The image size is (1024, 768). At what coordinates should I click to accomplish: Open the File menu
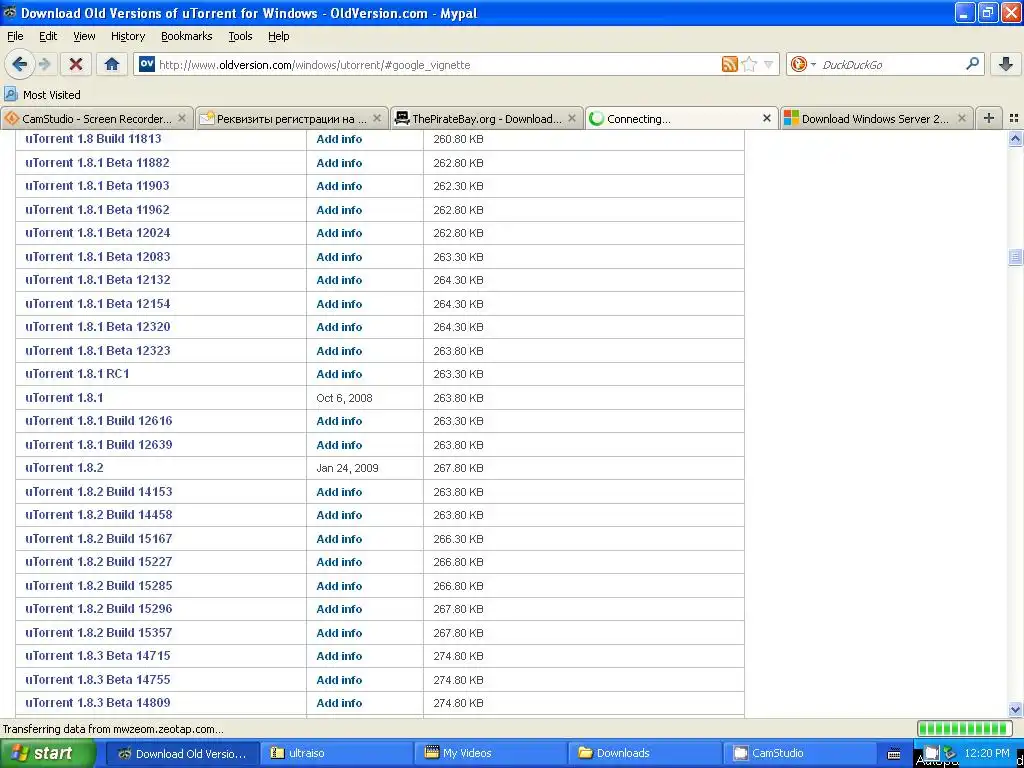(15, 36)
